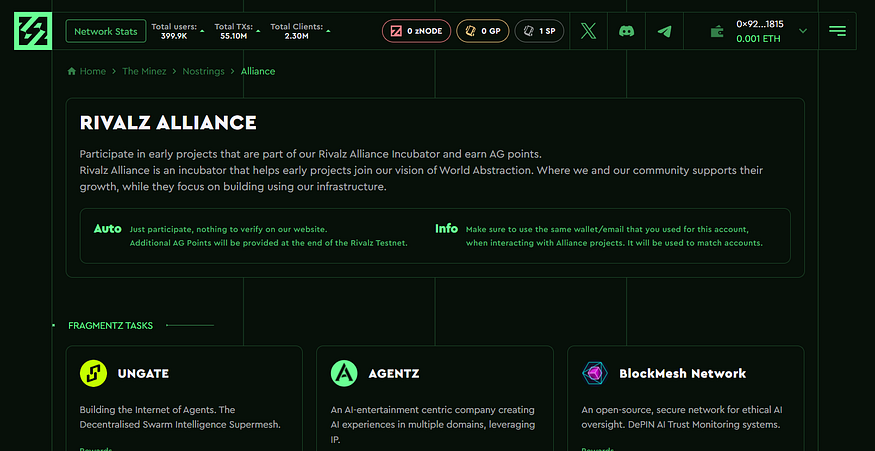Click the wallet icon
875x451 pixels.
[717, 32]
